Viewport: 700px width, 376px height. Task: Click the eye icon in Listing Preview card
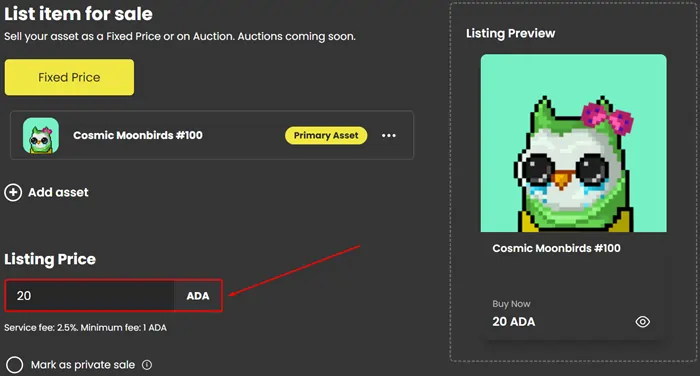click(642, 322)
